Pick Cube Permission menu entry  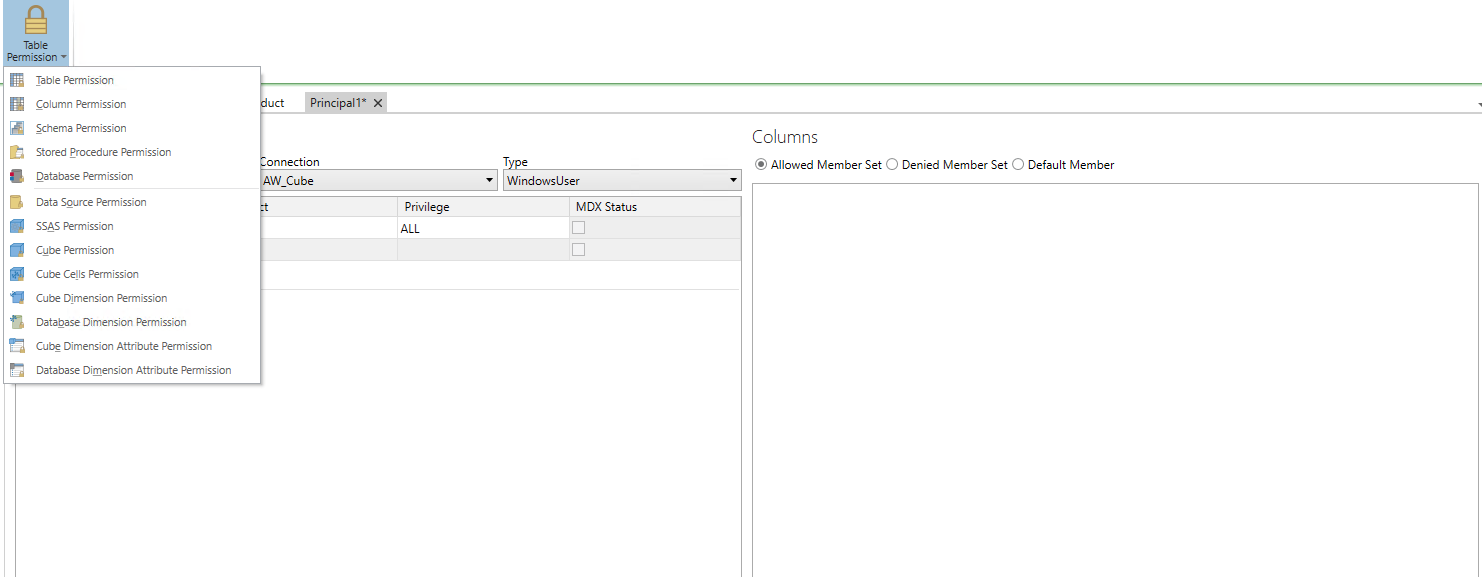tap(132, 250)
